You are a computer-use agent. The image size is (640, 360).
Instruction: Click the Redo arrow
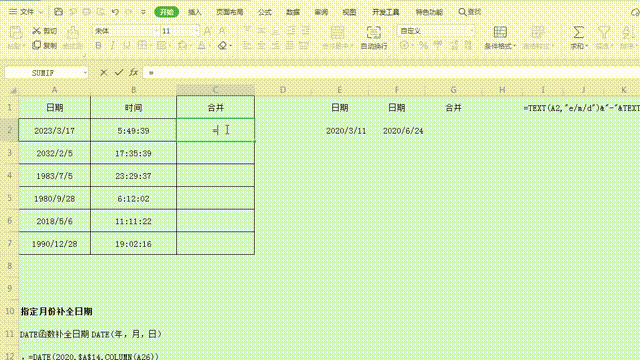coord(129,12)
